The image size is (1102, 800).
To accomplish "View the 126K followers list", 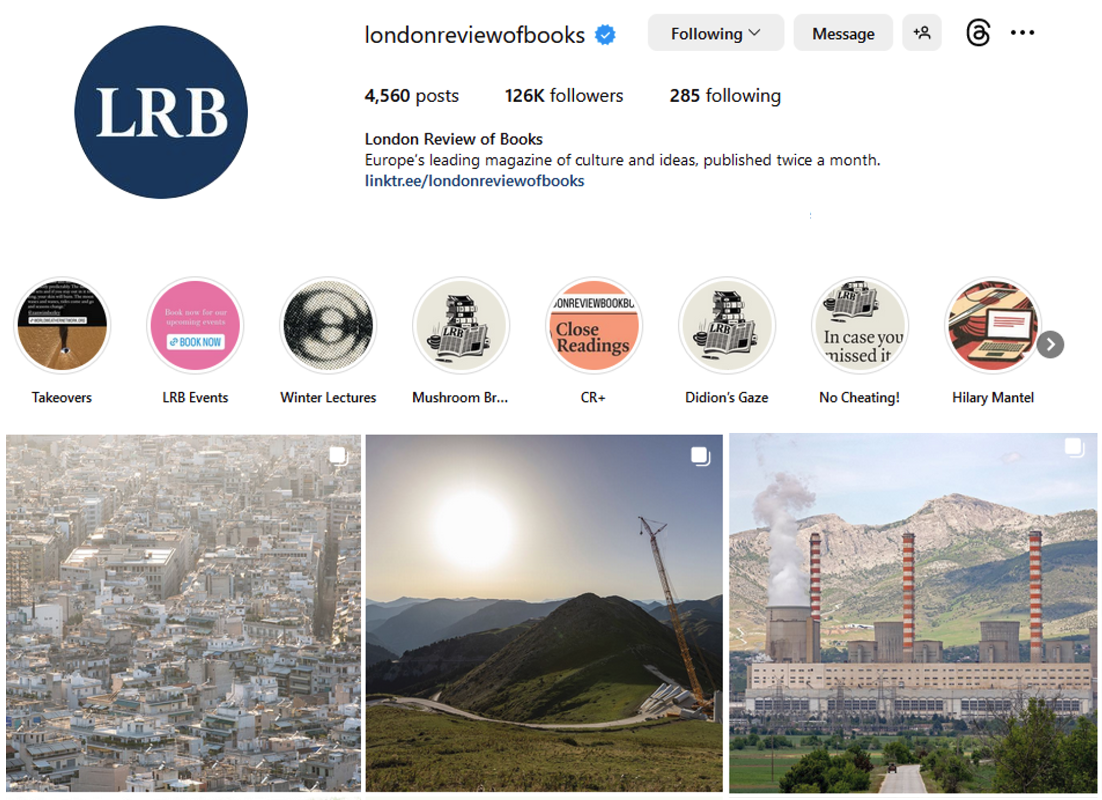I will pos(564,96).
